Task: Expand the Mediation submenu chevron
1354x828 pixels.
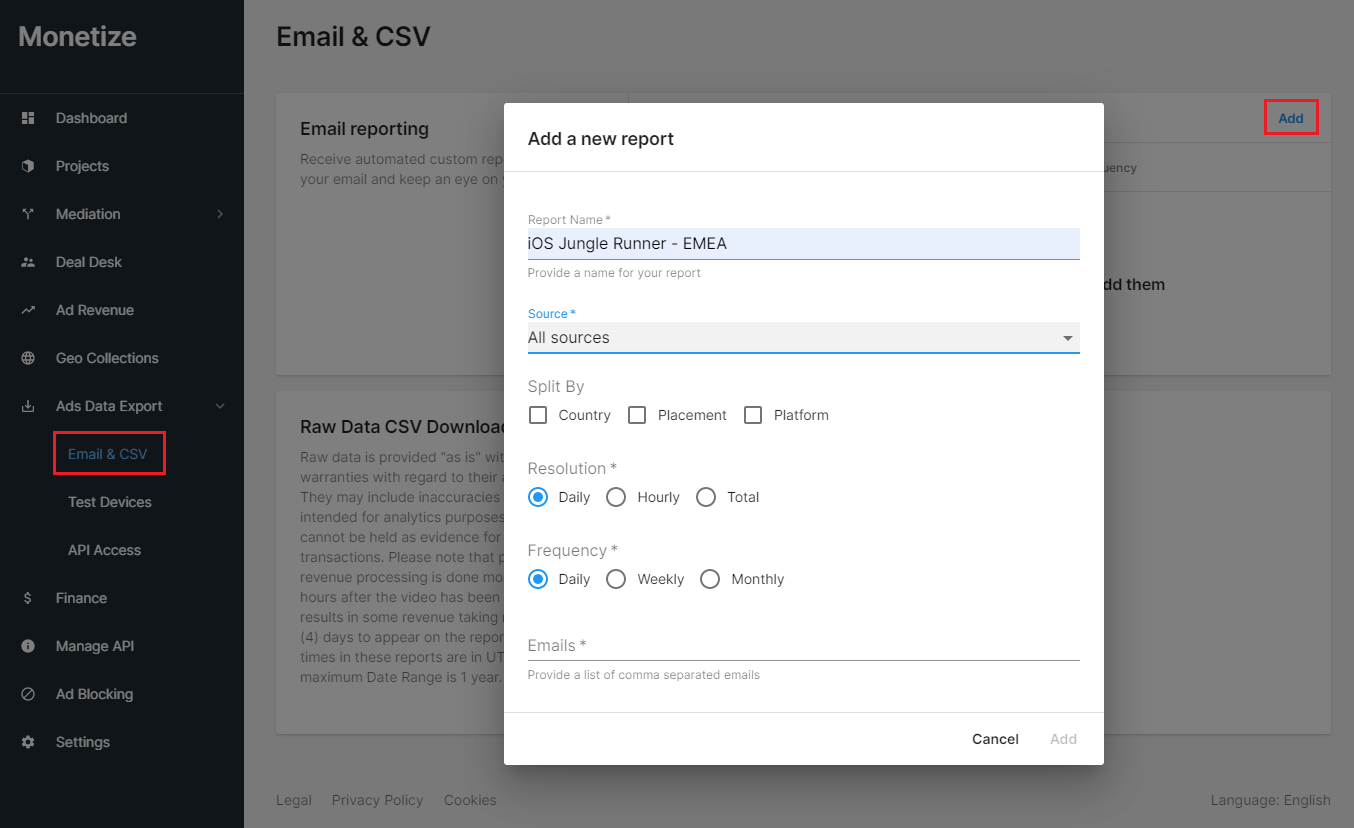Action: (220, 214)
